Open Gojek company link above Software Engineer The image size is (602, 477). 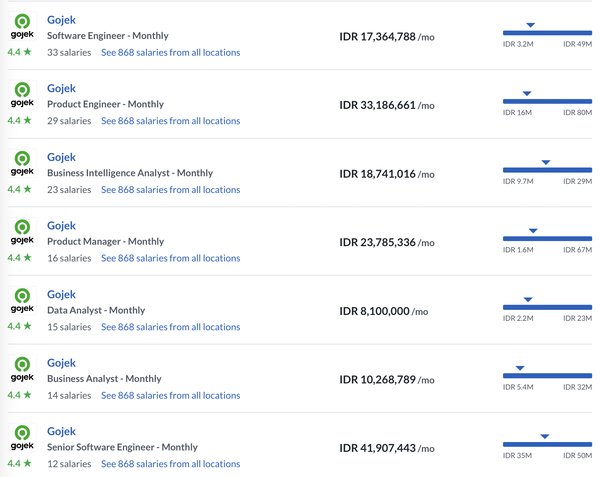[61, 20]
